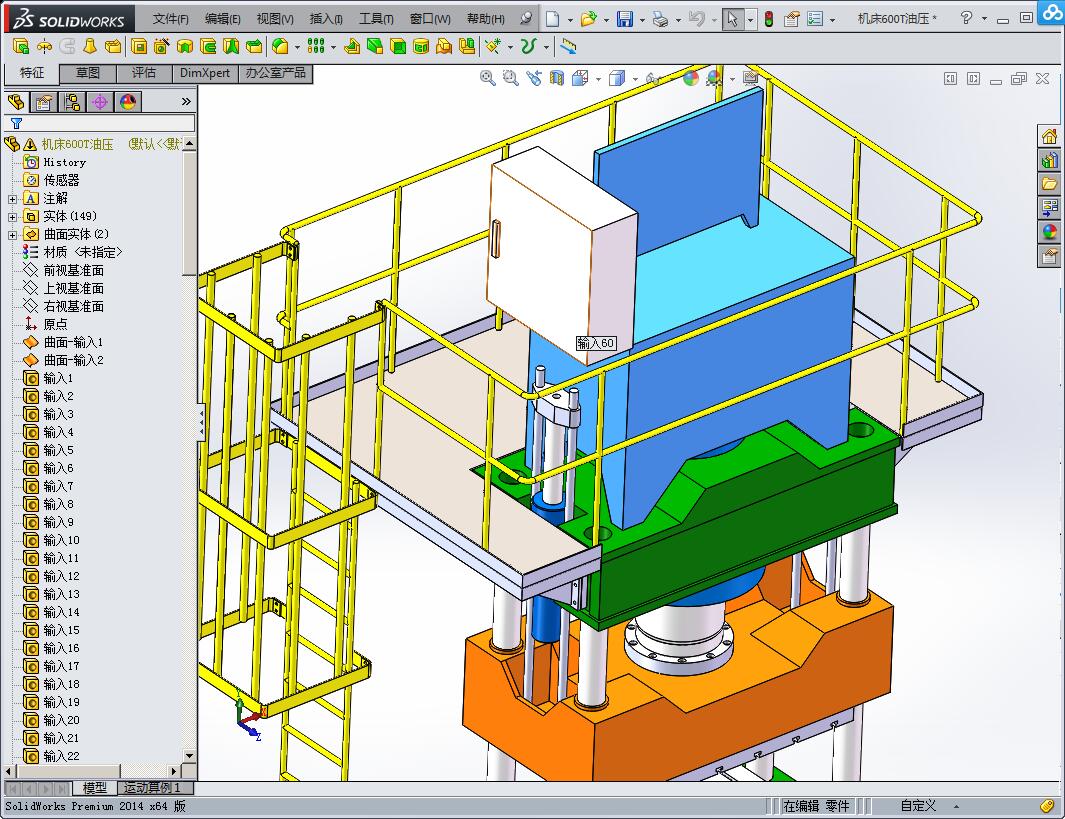Click the Save icon in the top toolbar

point(625,19)
